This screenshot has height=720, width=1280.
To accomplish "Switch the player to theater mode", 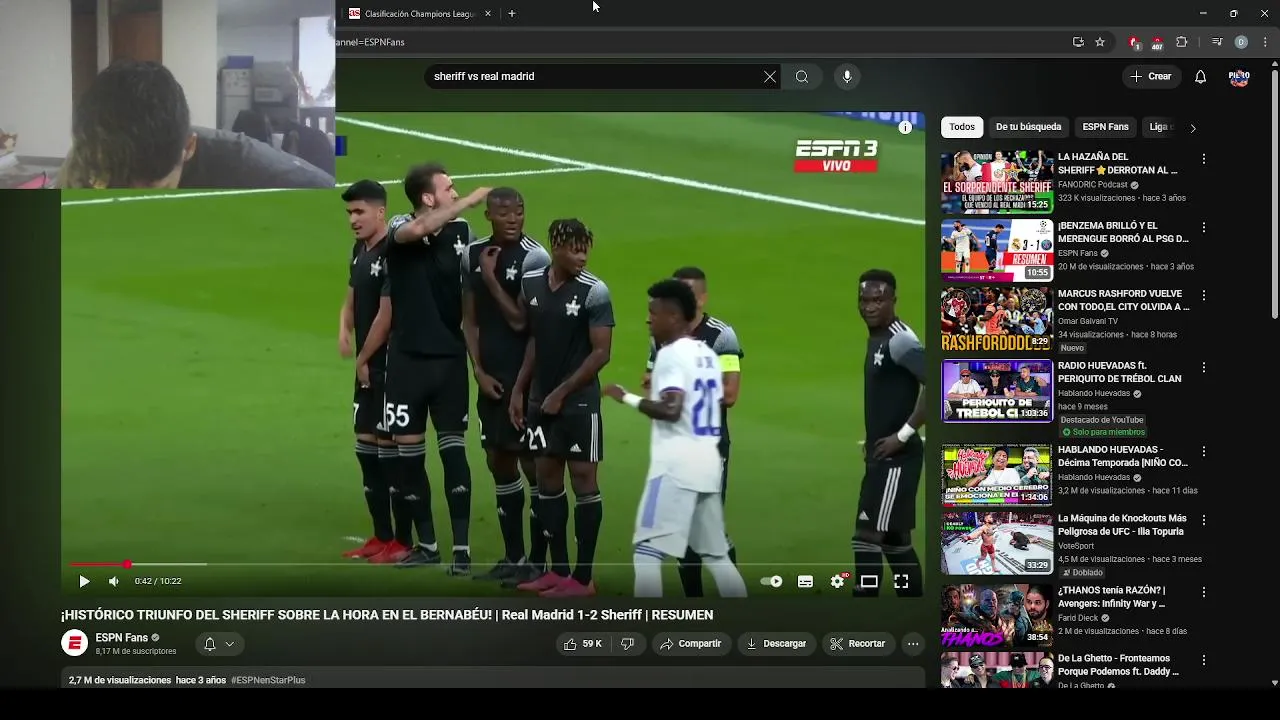I will tap(869, 581).
